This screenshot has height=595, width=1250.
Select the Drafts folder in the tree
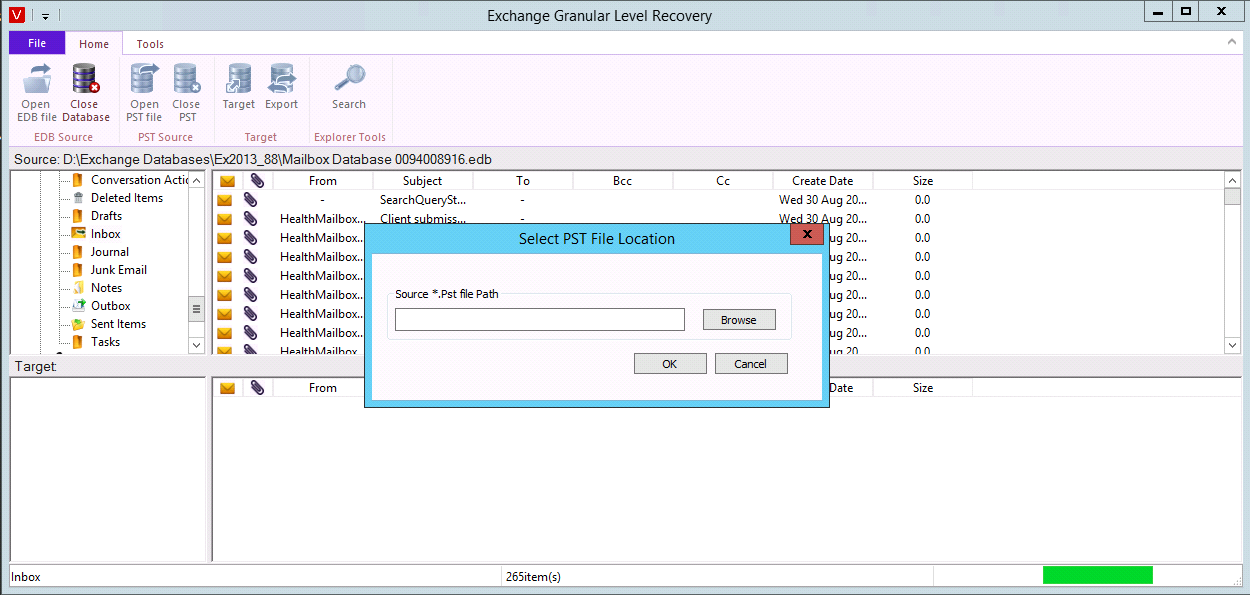(106, 216)
